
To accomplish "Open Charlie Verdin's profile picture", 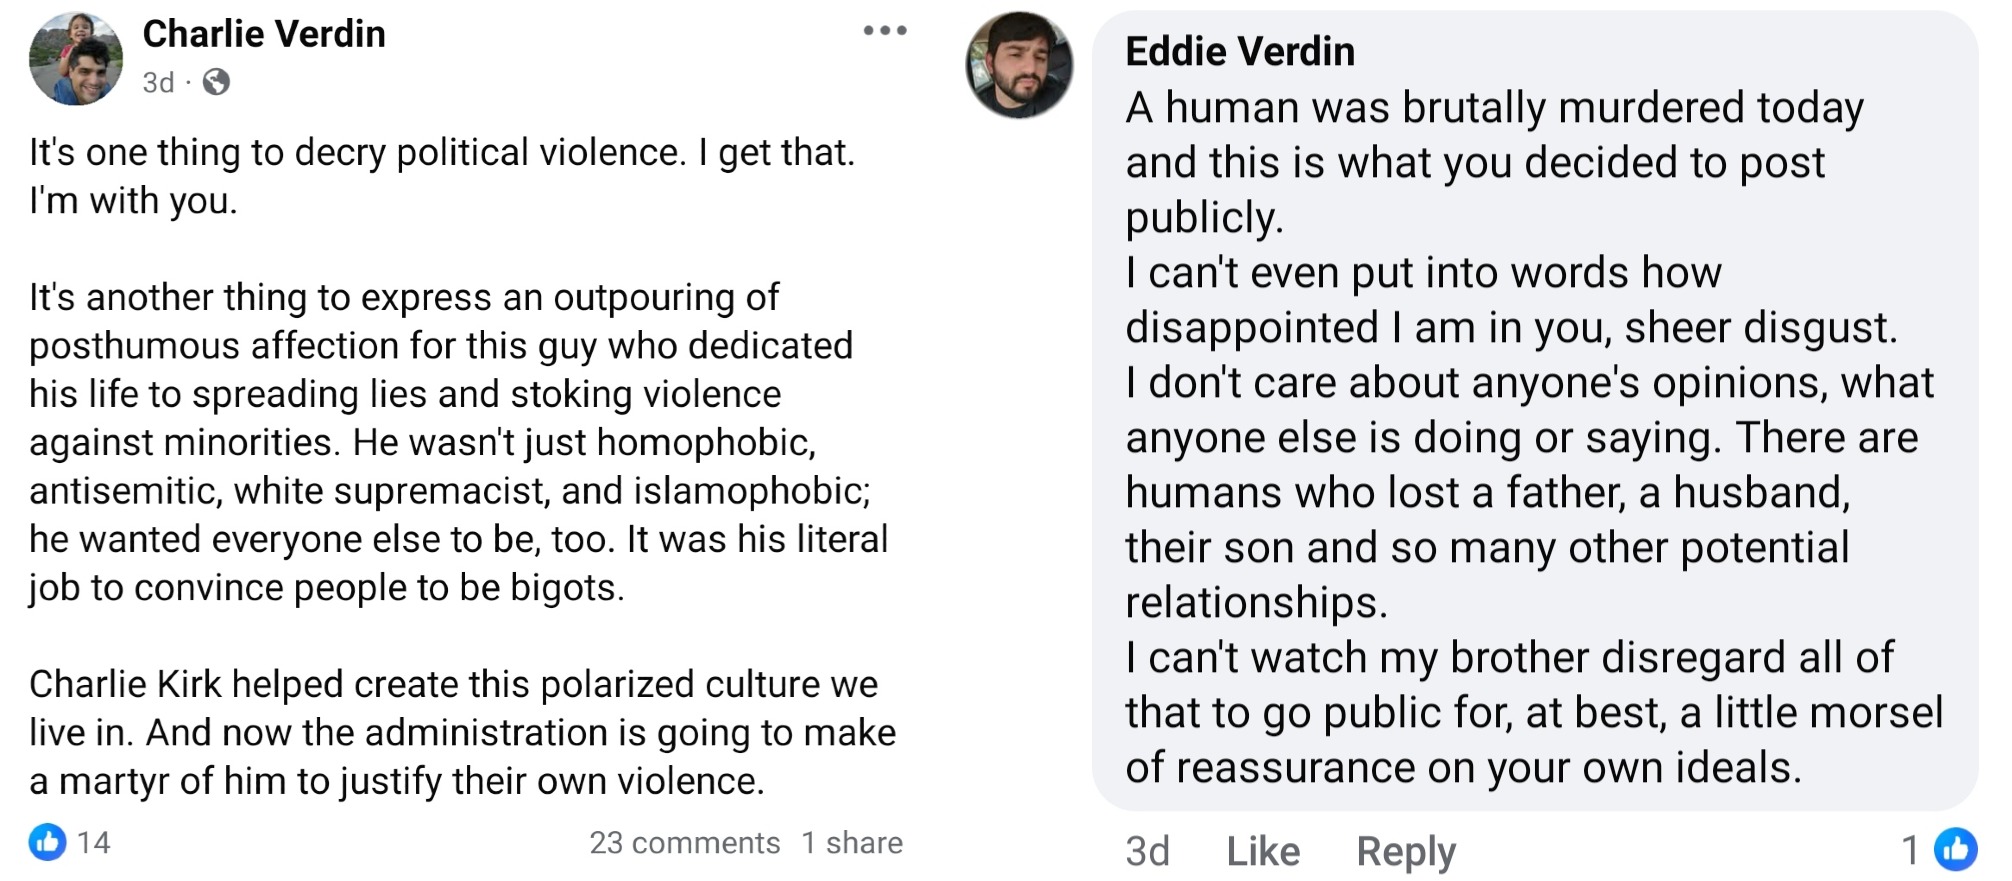I will [x=76, y=60].
